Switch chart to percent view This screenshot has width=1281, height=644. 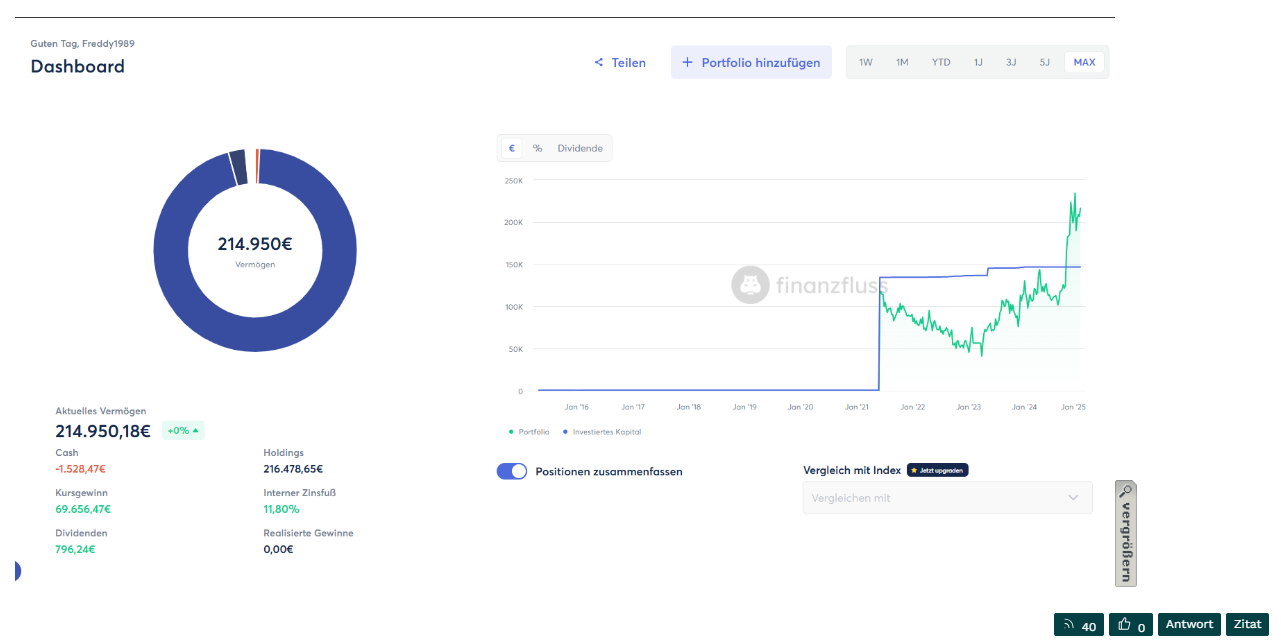click(x=537, y=148)
